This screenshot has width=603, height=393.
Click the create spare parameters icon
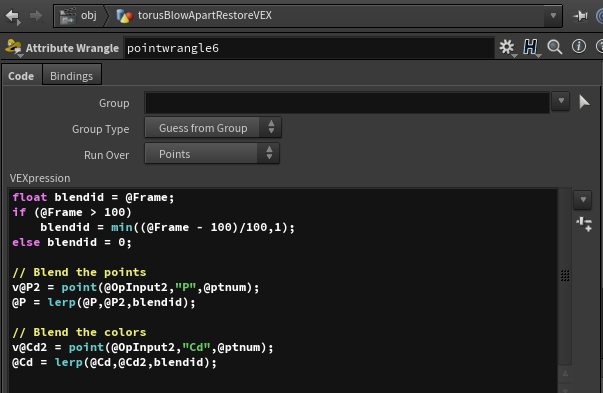(583, 224)
